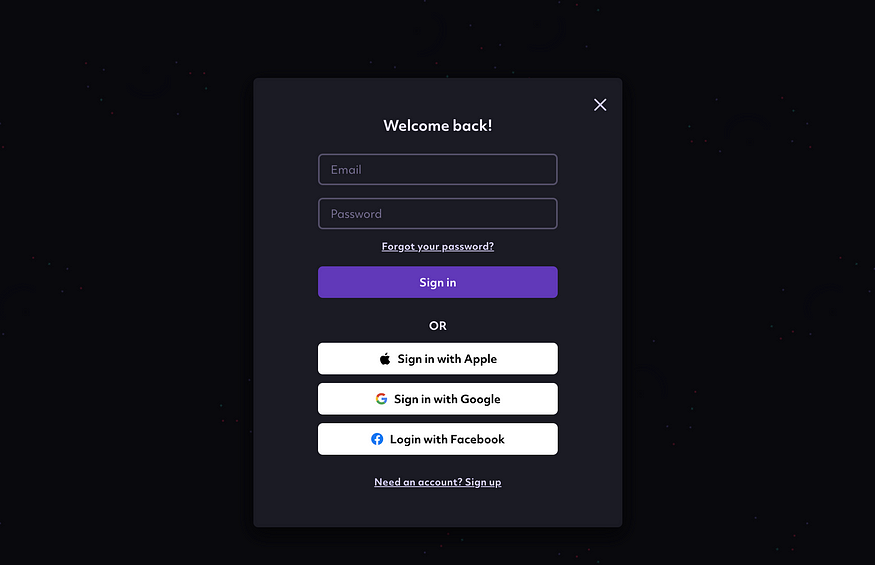Click the Sign in with Google label text
Screen dimensions: 875x565
pos(447,399)
